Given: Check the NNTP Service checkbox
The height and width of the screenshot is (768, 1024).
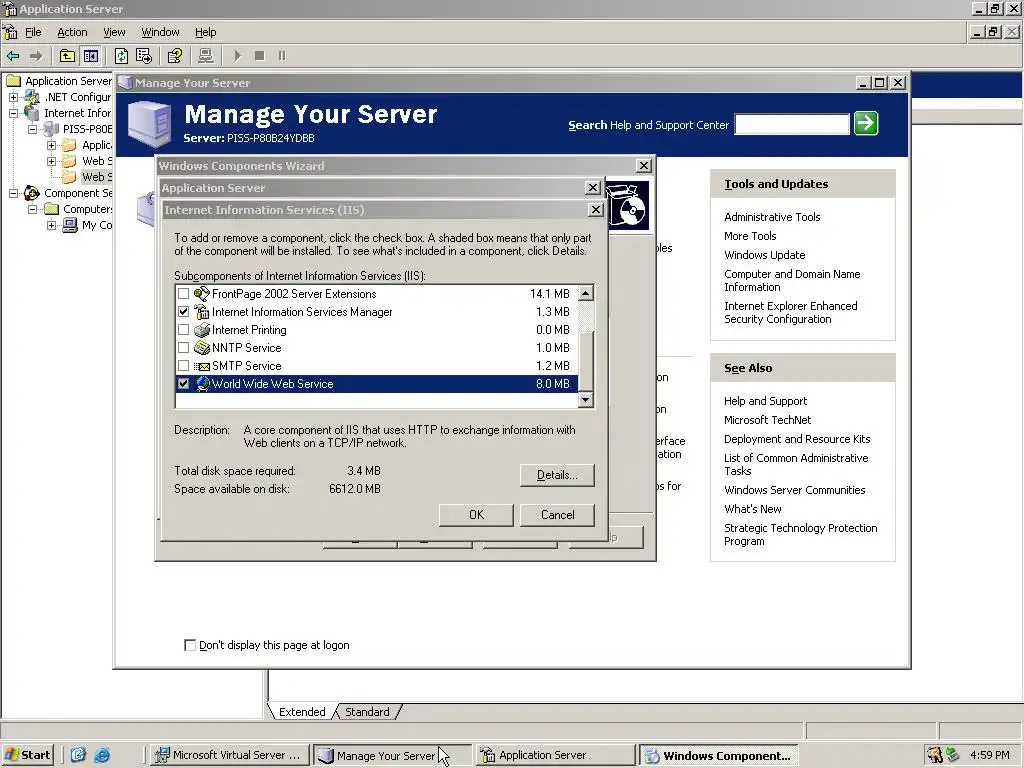Looking at the screenshot, I should click(x=184, y=347).
